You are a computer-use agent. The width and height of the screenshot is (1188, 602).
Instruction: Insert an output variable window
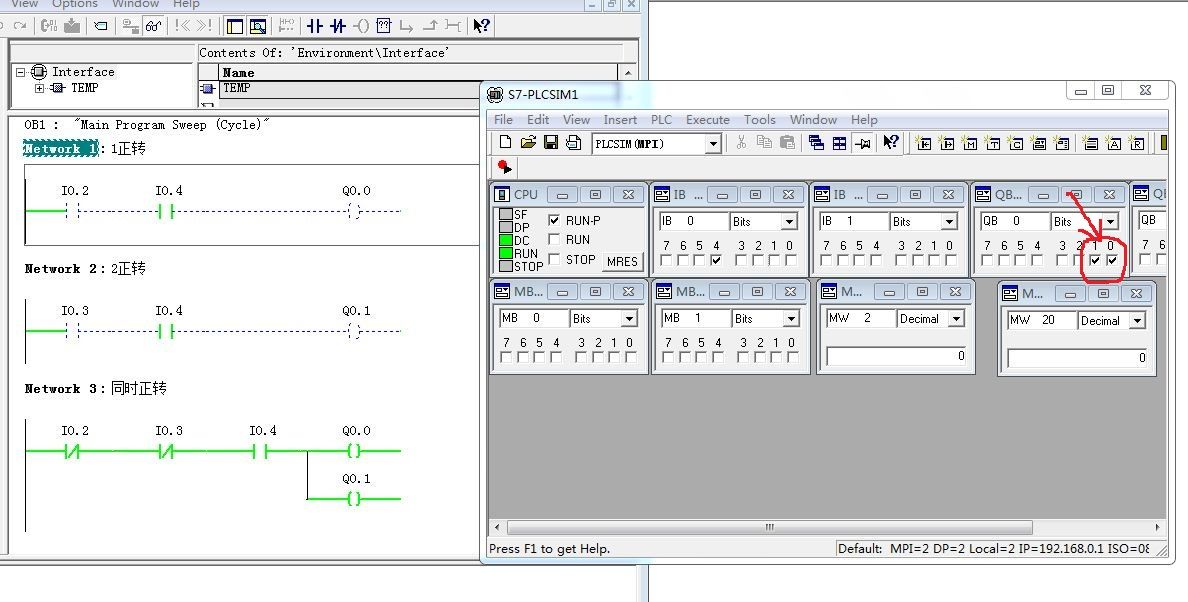(x=946, y=142)
